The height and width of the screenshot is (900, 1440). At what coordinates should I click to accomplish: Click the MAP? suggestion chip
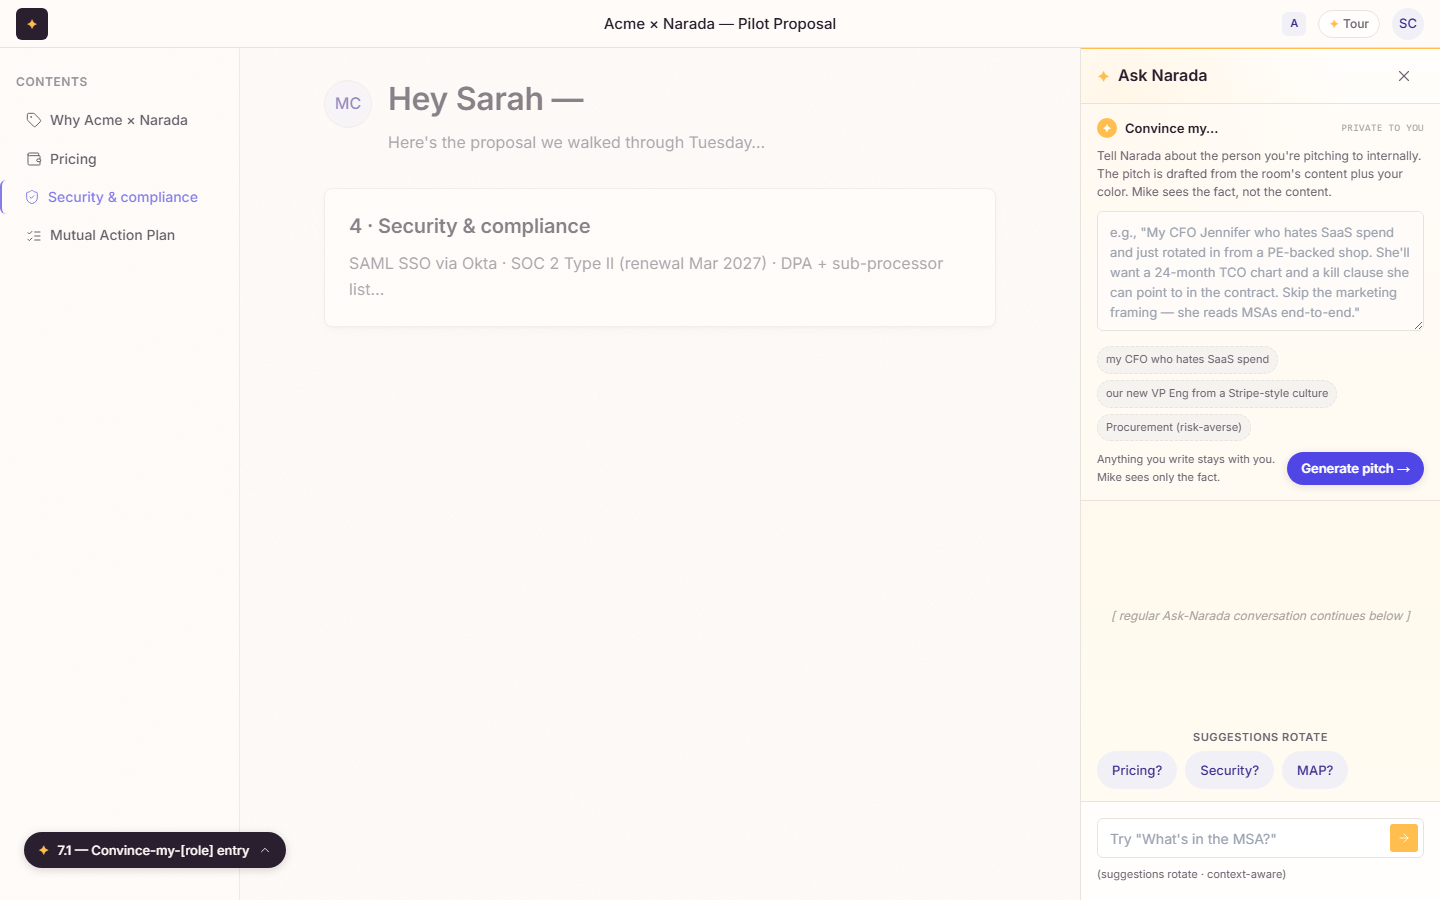click(1315, 770)
